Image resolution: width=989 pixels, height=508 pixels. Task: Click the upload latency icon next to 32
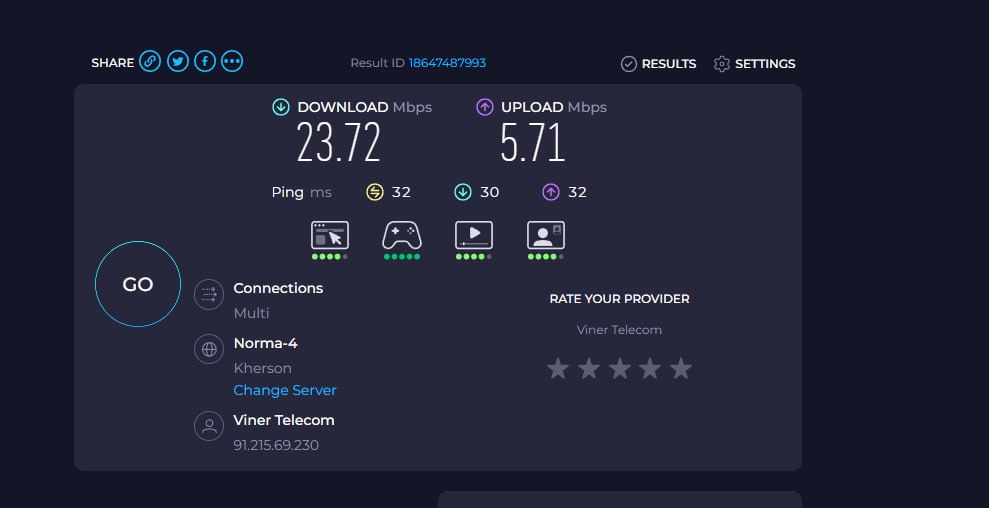click(x=551, y=192)
